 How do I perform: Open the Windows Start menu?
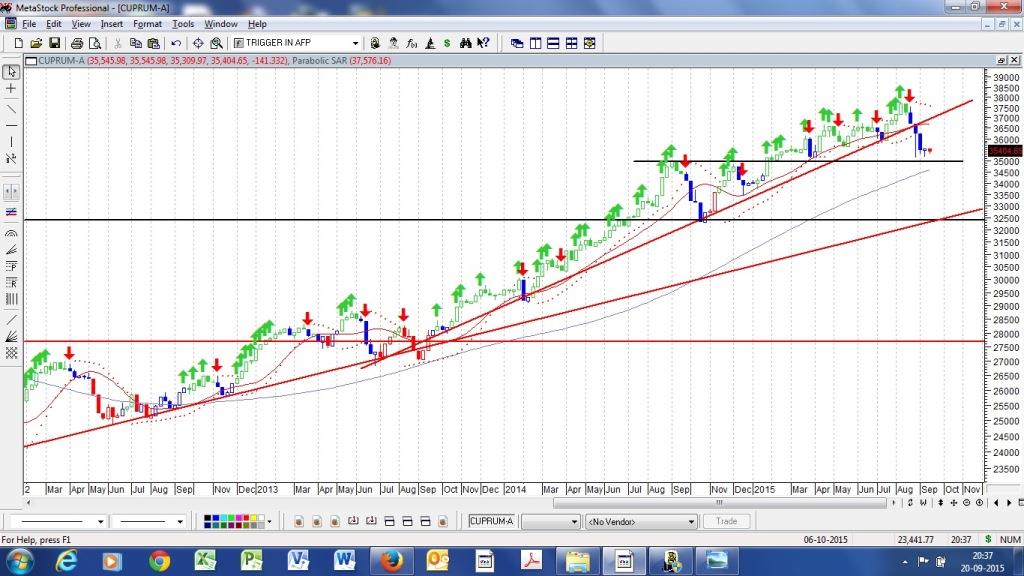click(19, 561)
